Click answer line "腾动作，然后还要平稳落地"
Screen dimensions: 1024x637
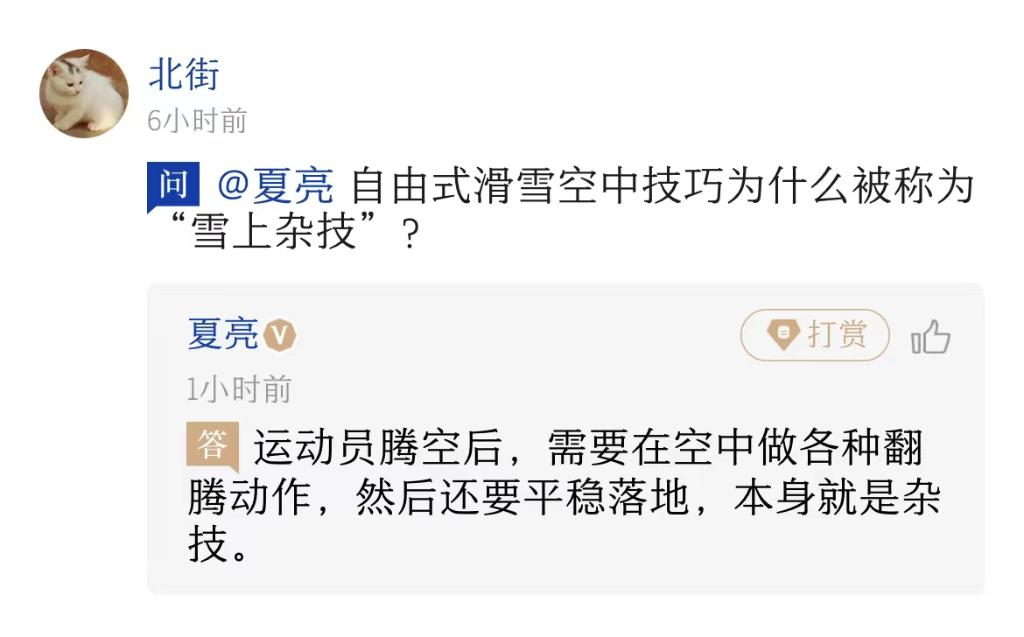[x=439, y=498]
